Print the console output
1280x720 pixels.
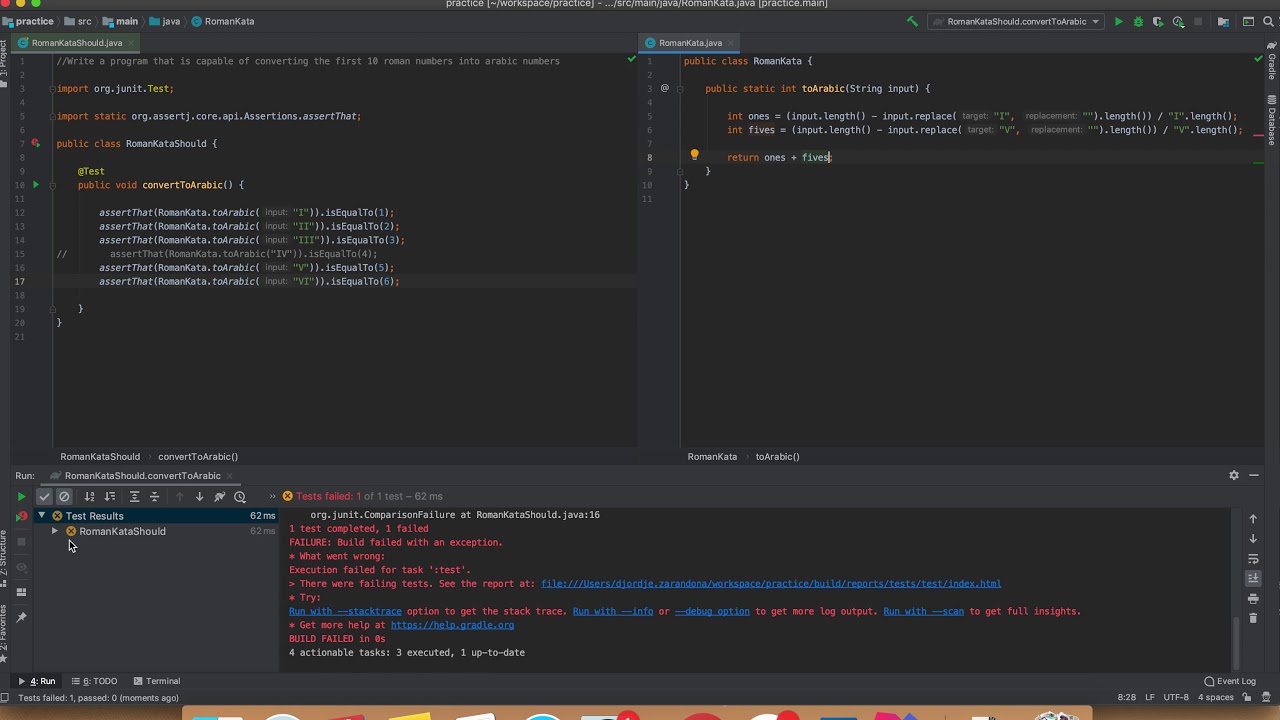(x=1253, y=598)
